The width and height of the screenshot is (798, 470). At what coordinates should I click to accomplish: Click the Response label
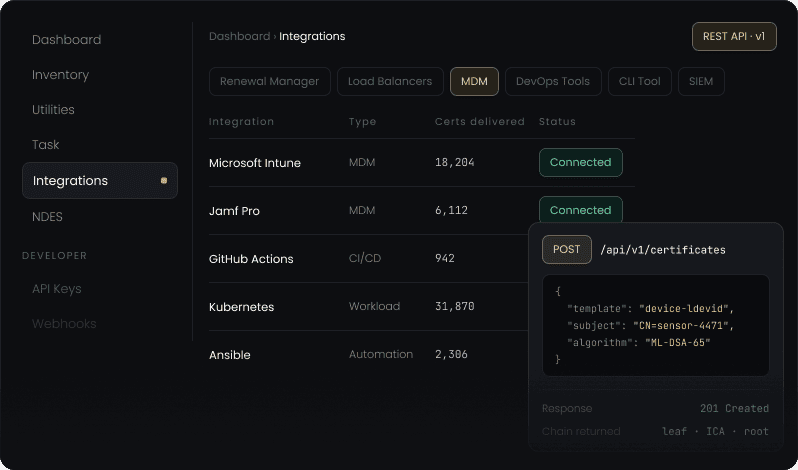[x=566, y=408]
